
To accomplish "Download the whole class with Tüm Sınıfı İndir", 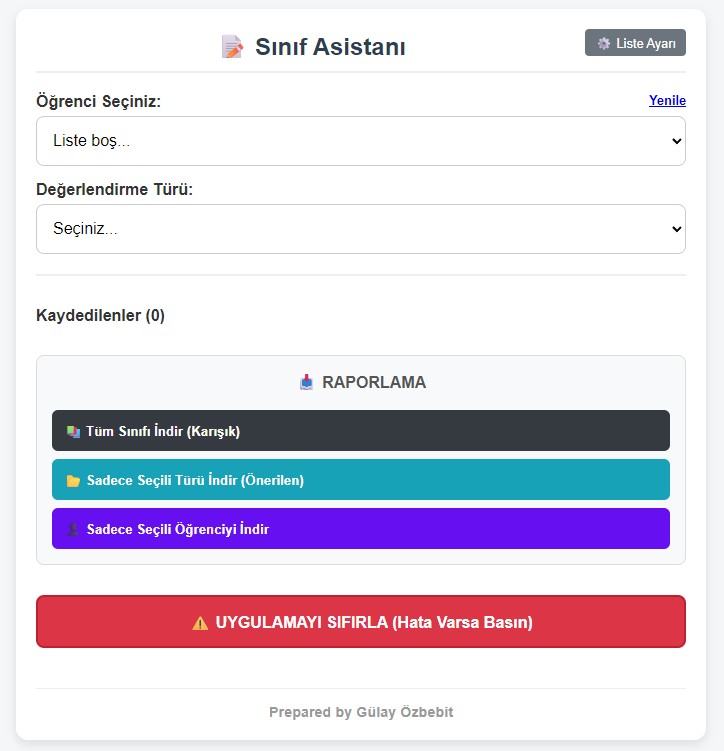I will coord(361,431).
